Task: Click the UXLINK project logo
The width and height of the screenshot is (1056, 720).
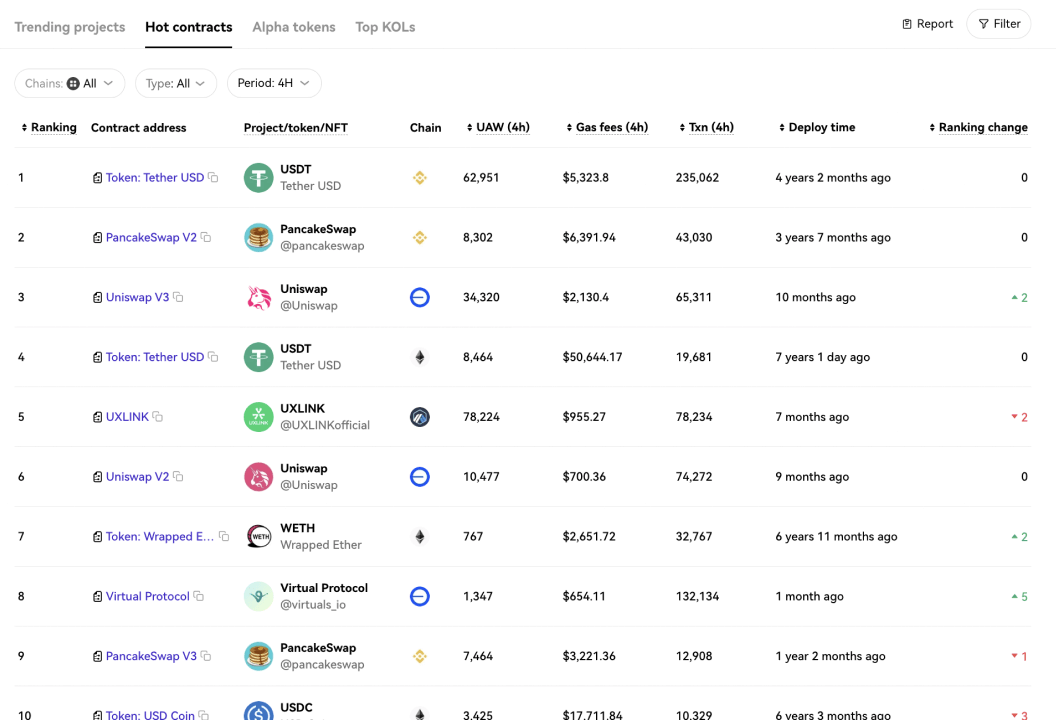Action: [x=259, y=417]
